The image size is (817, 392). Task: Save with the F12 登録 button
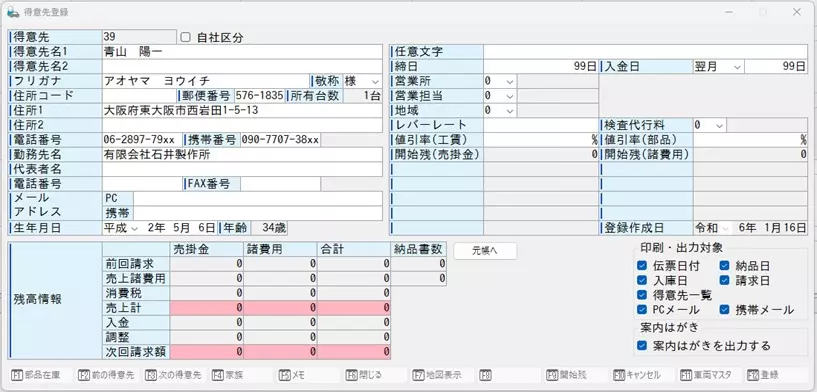click(x=777, y=375)
